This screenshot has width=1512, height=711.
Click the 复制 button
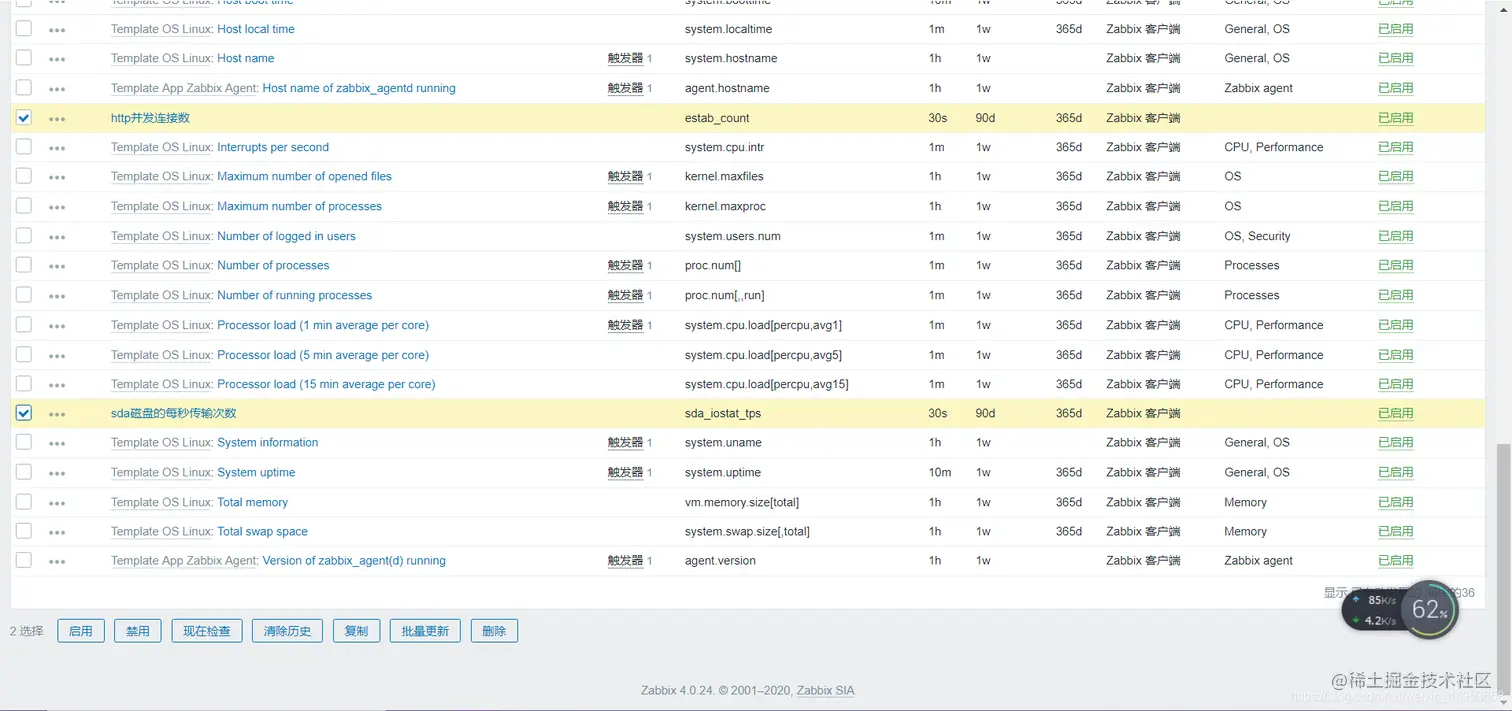(356, 631)
